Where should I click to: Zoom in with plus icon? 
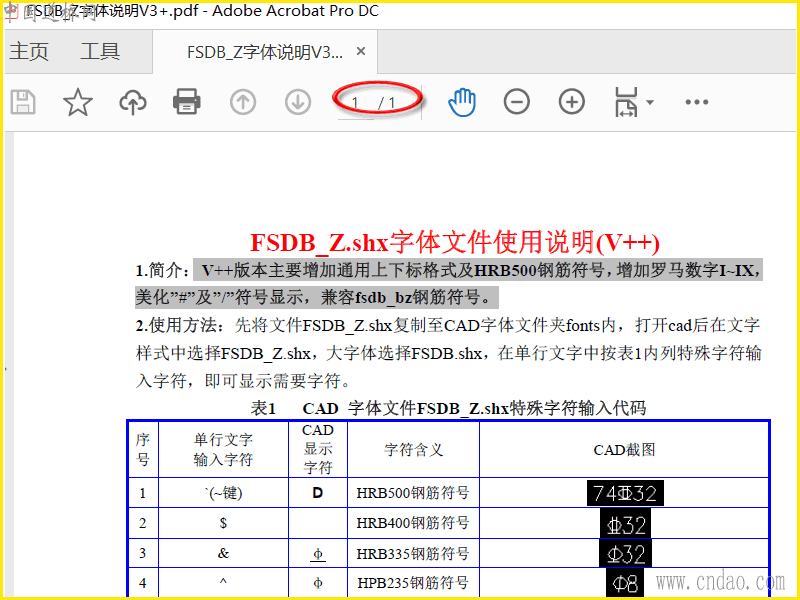[572, 102]
